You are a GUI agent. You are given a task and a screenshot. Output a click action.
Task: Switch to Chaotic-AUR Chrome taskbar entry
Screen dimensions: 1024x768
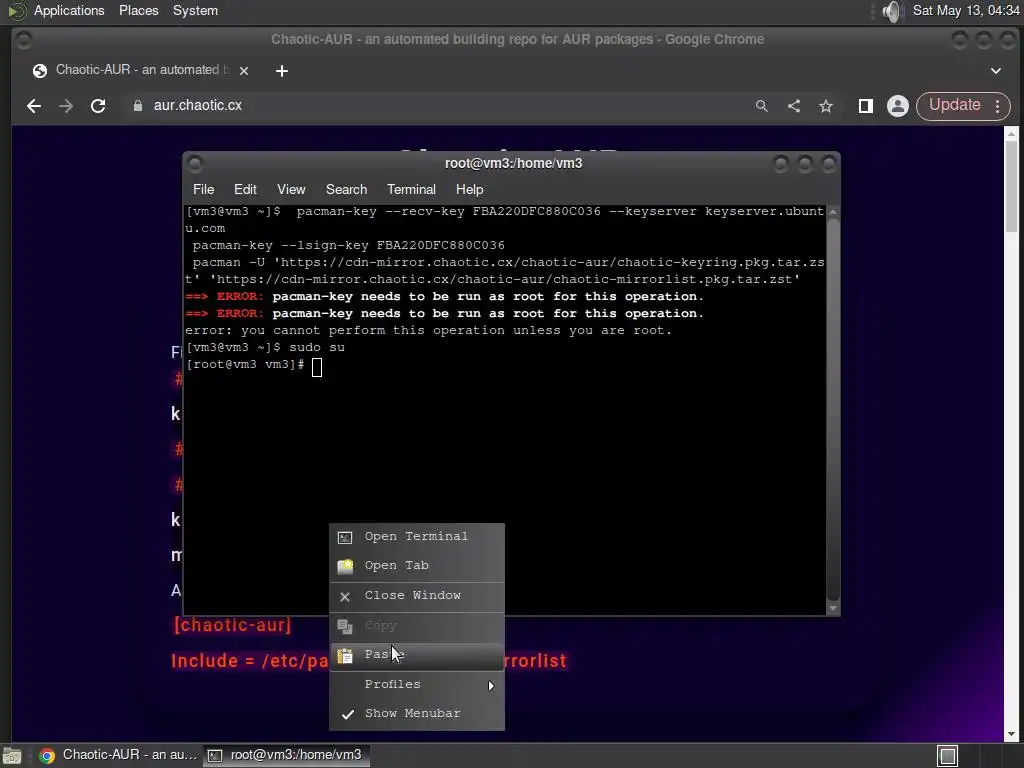click(x=118, y=755)
